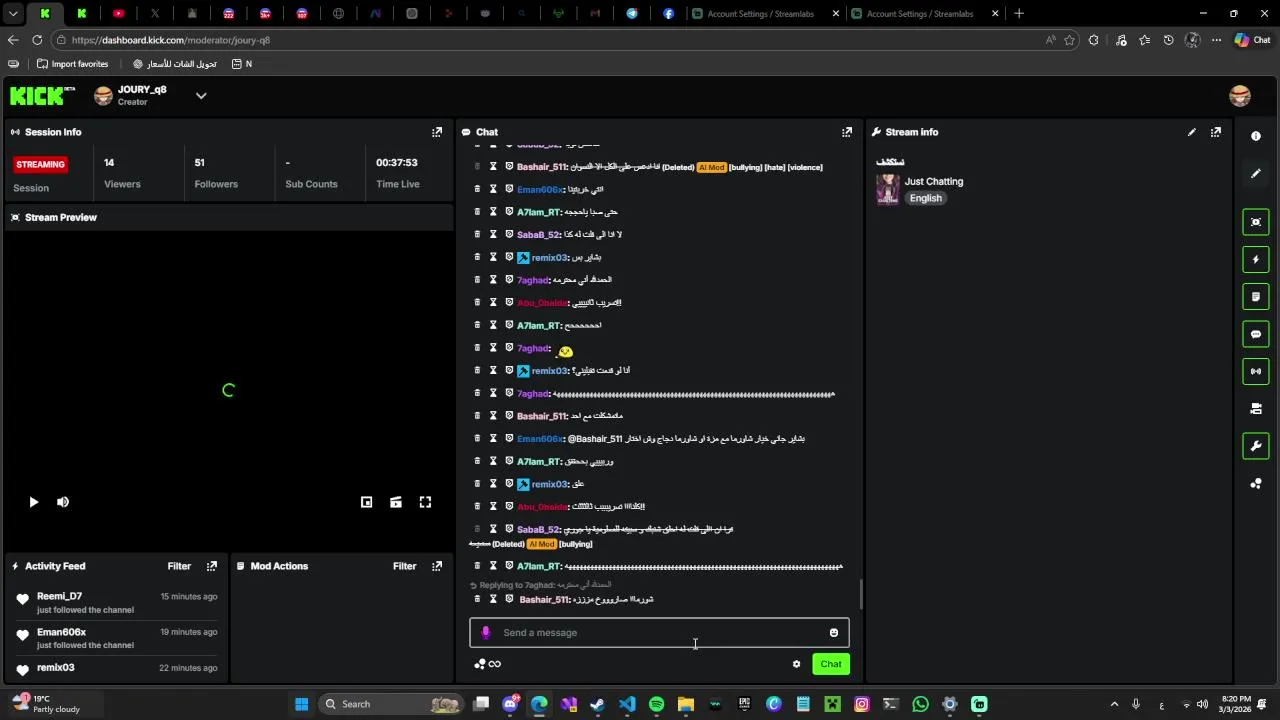Go back in the browser

tap(13, 40)
